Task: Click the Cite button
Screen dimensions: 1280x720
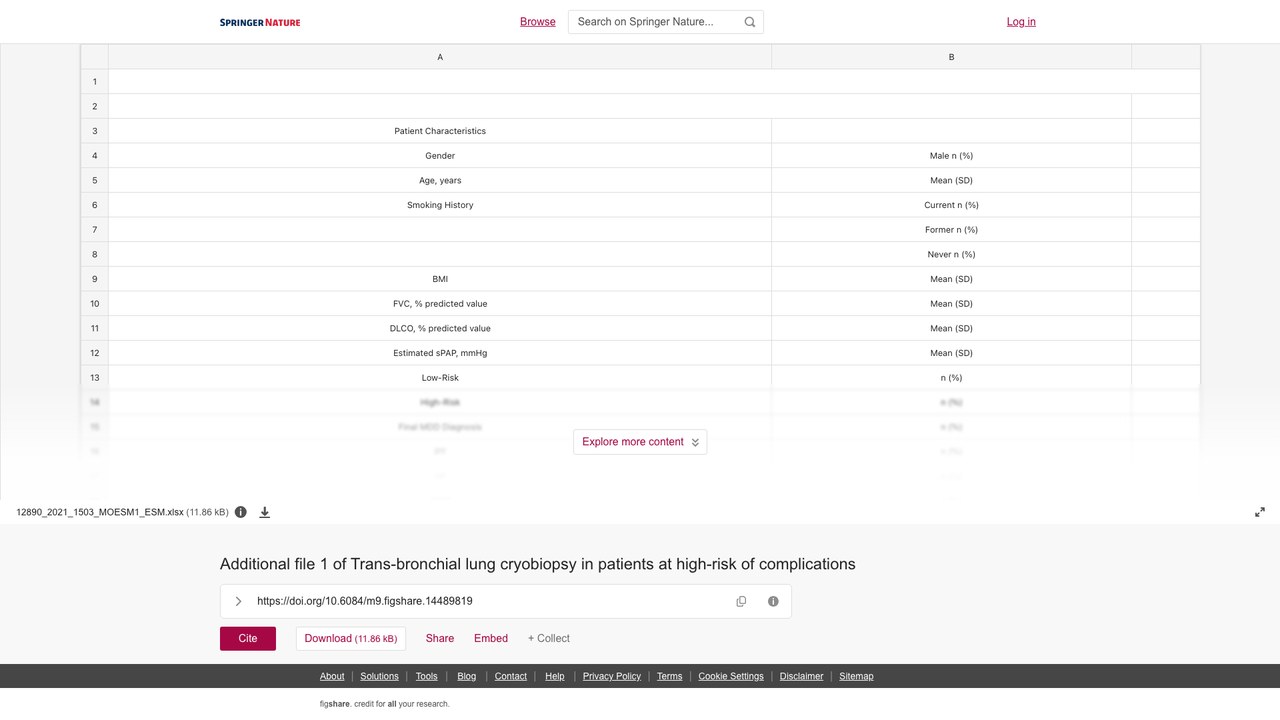Action: 248,638
